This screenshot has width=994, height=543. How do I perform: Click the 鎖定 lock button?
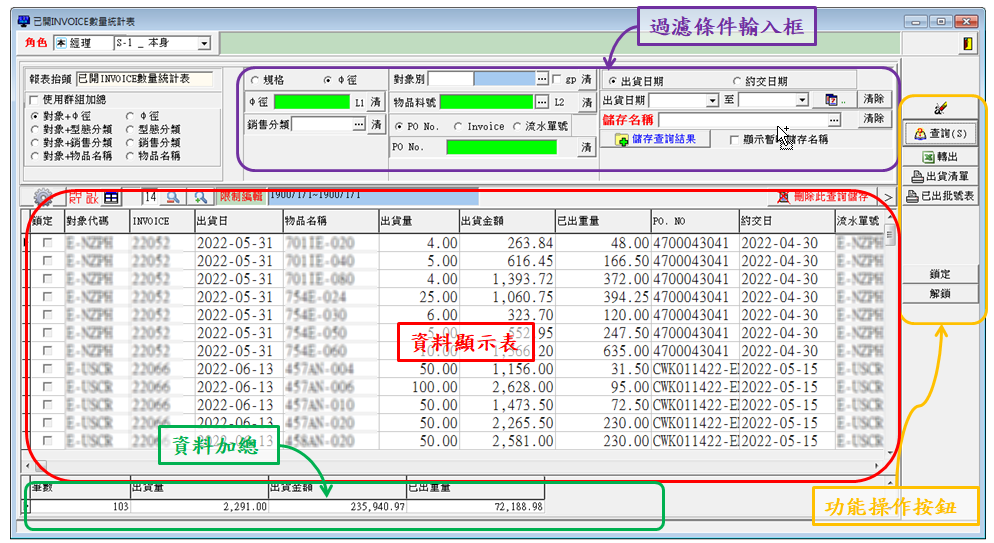click(x=940, y=274)
